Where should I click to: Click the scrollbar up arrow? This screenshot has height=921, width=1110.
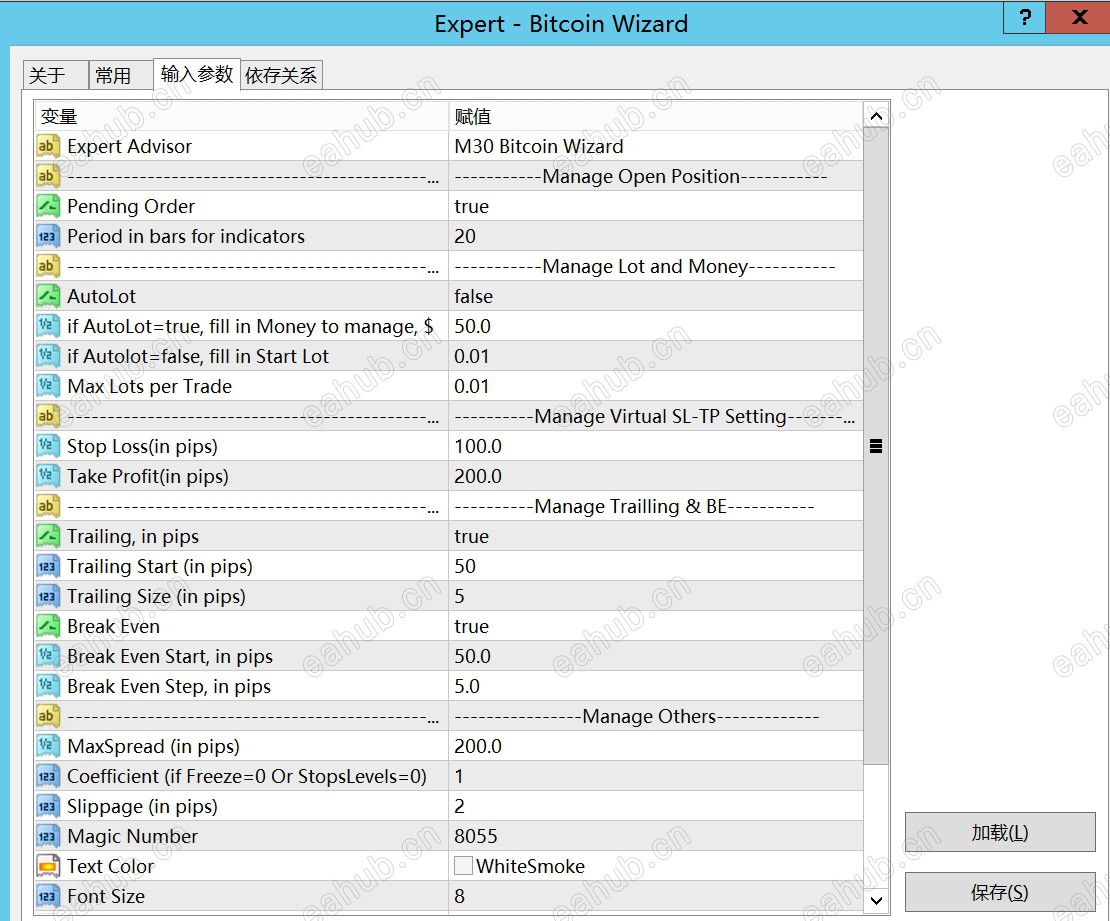876,116
